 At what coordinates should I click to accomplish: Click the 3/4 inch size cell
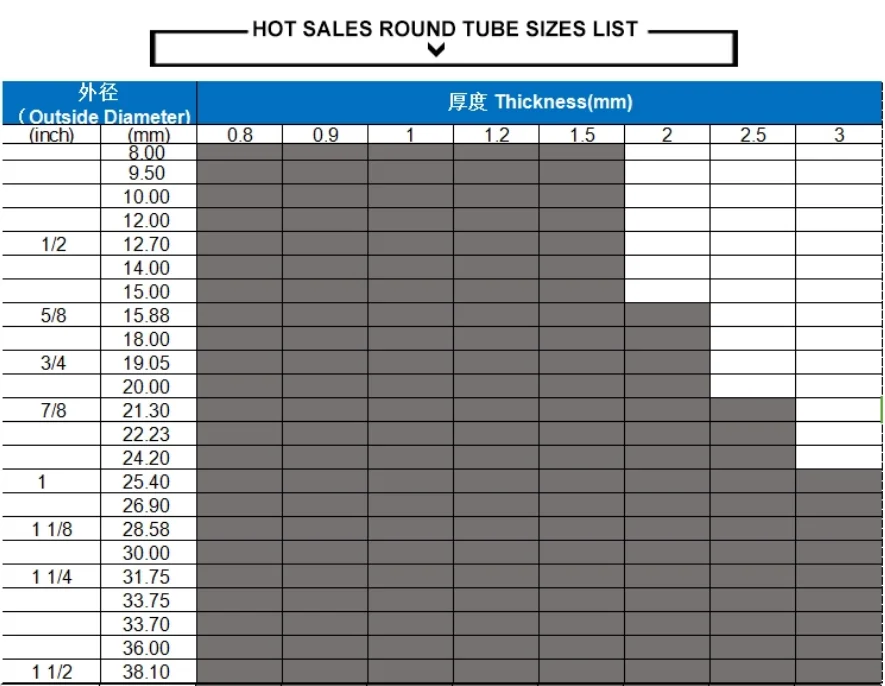(53, 363)
